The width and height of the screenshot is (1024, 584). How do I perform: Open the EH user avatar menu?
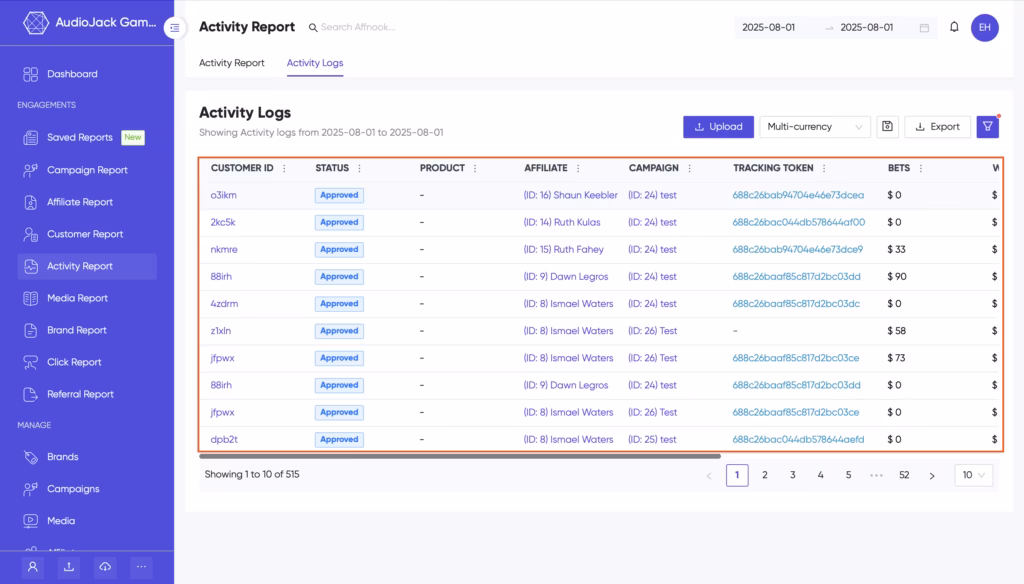pos(984,27)
